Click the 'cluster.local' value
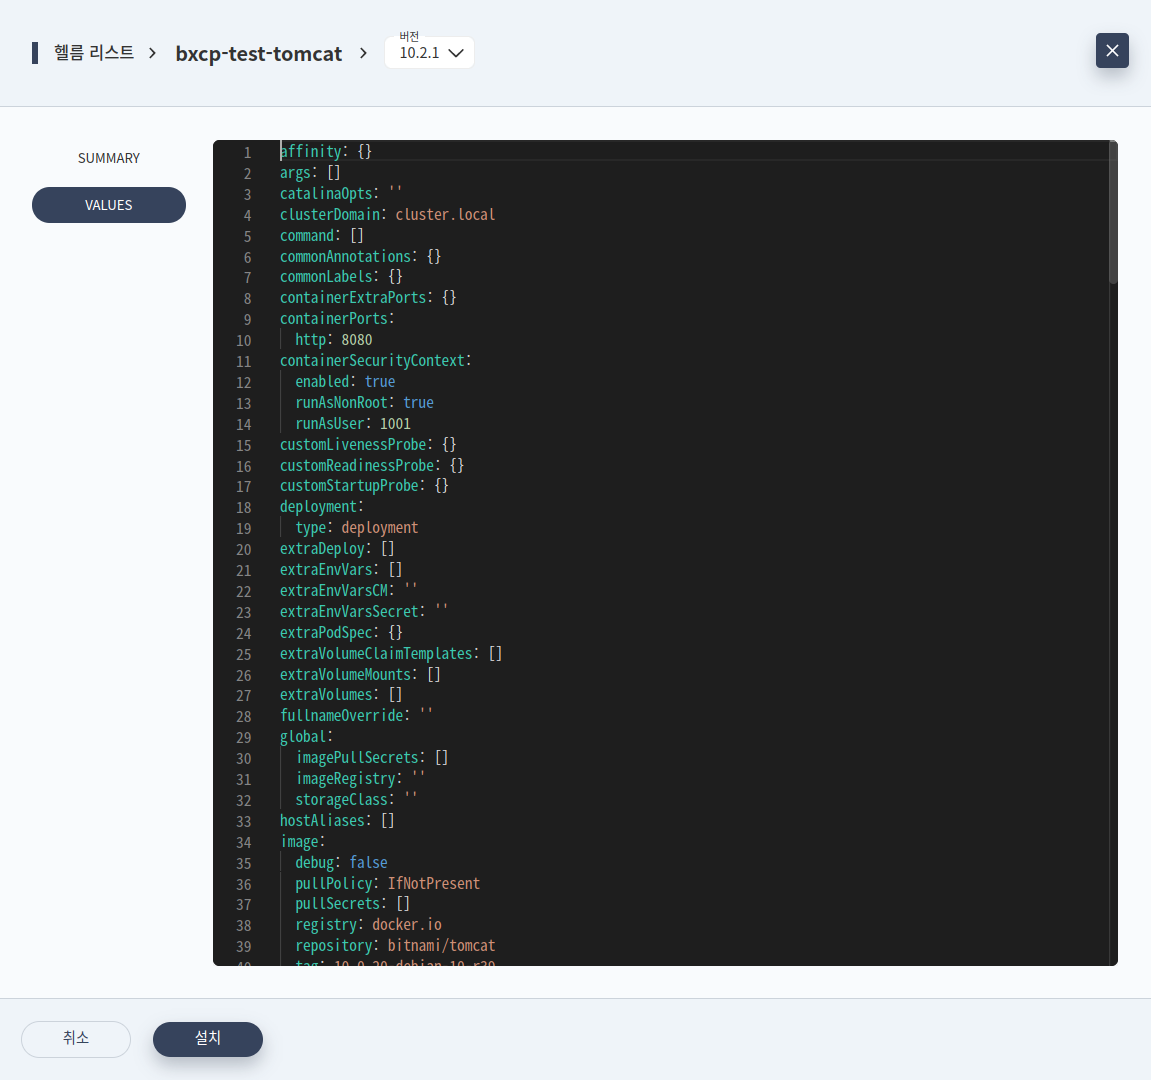This screenshot has height=1080, width=1151. point(445,214)
